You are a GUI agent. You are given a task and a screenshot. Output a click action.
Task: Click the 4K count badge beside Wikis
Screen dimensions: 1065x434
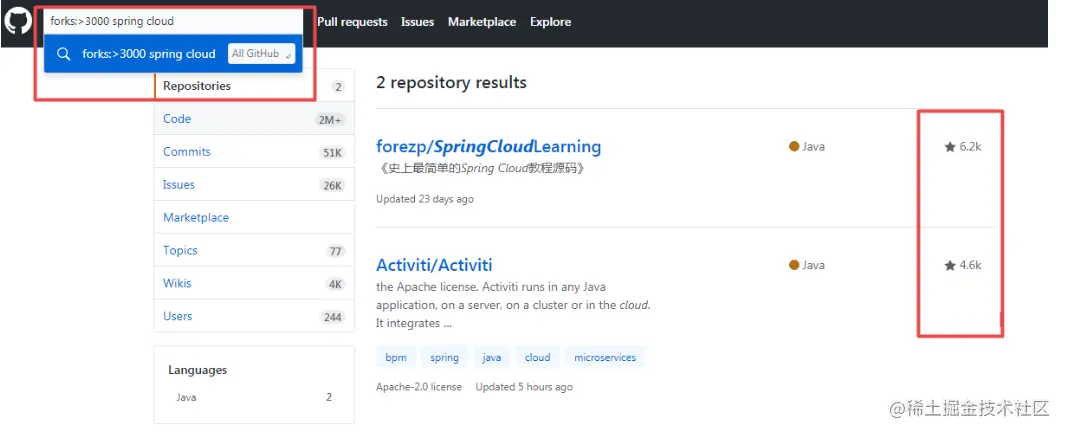[x=335, y=284]
